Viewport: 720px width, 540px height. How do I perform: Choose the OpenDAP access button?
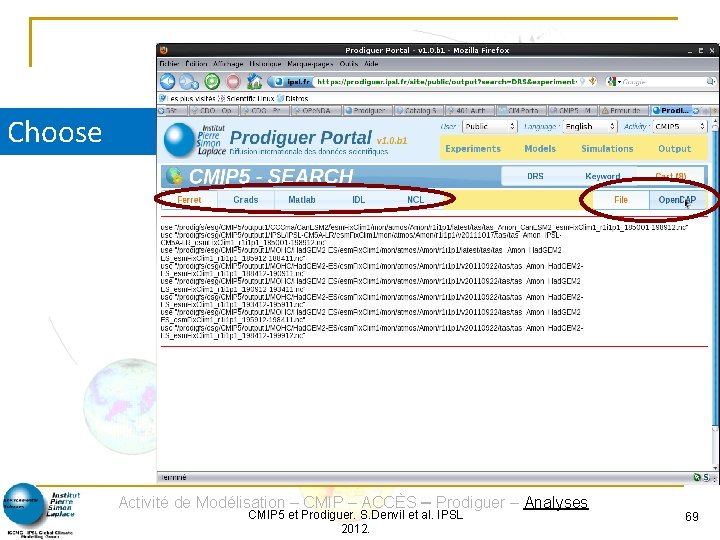677,200
